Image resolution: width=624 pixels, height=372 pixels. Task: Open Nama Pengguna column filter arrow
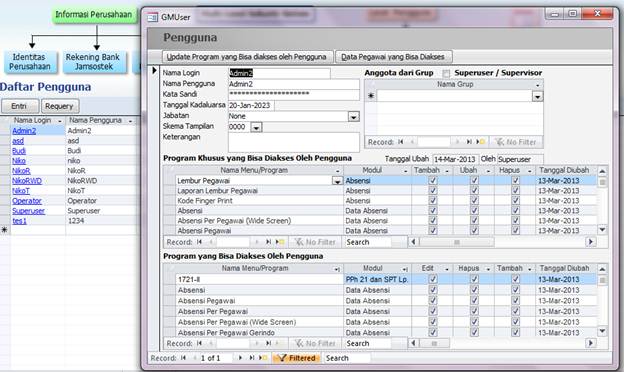131,121
